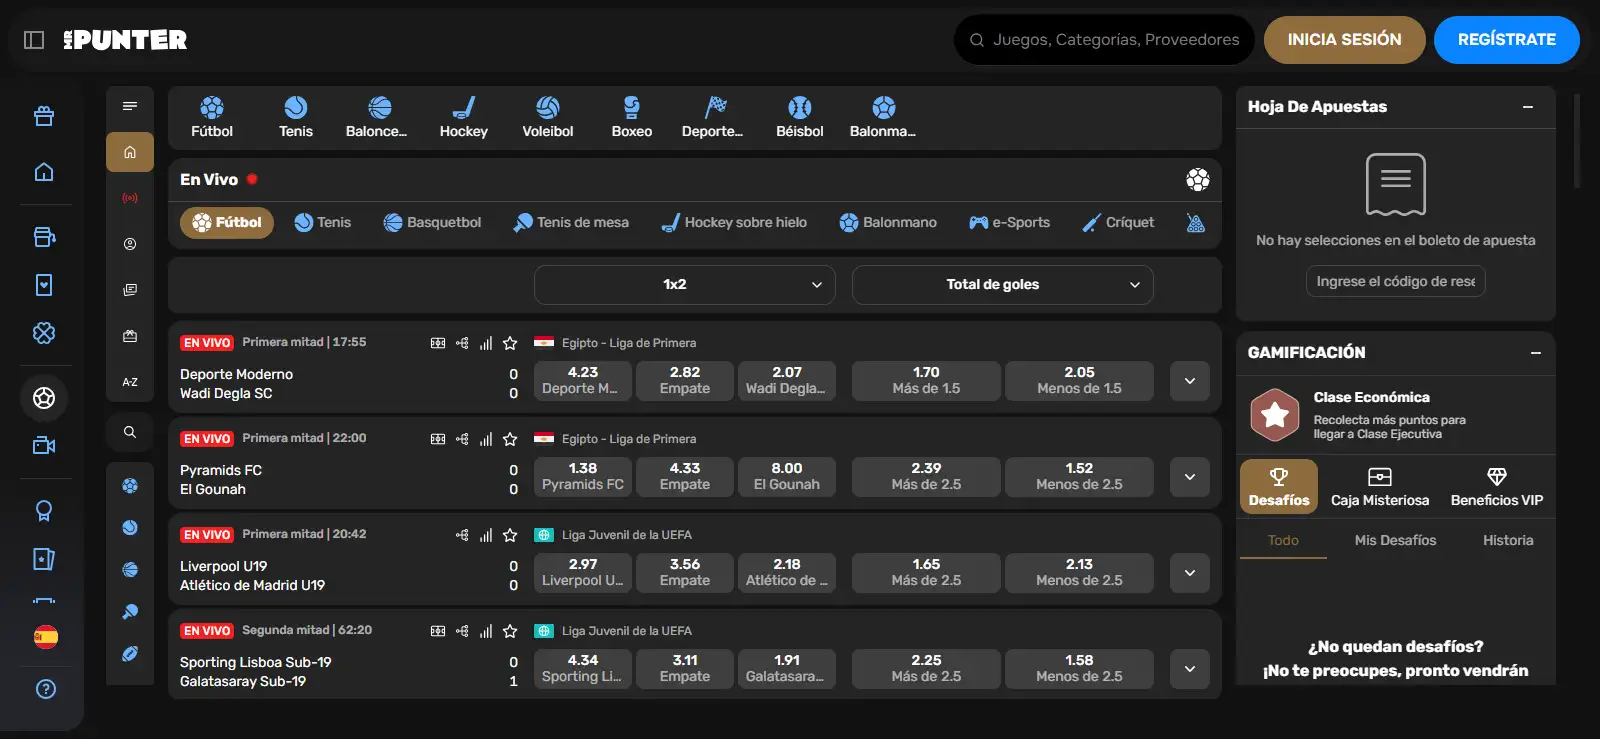Select the table tennis paddle icon in the sports sidebar

tap(130, 612)
